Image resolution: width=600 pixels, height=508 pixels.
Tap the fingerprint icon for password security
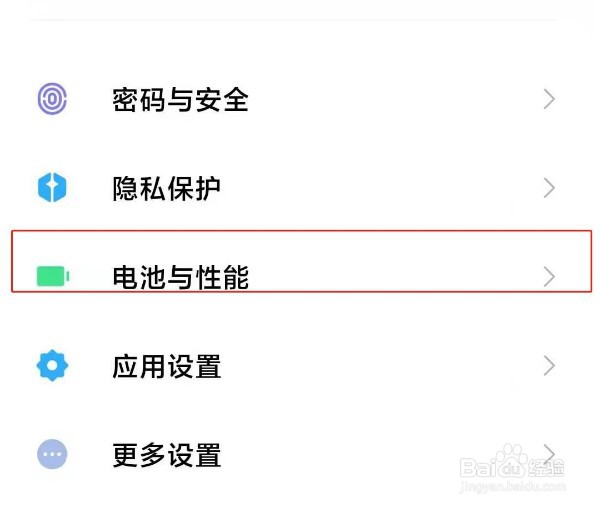coord(52,100)
